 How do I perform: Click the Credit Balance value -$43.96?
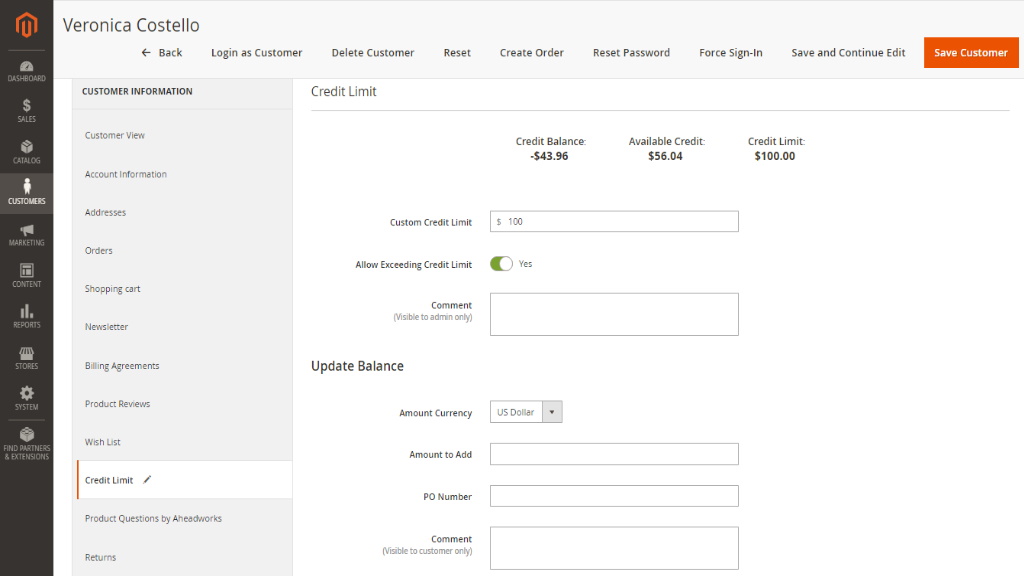[549, 156]
